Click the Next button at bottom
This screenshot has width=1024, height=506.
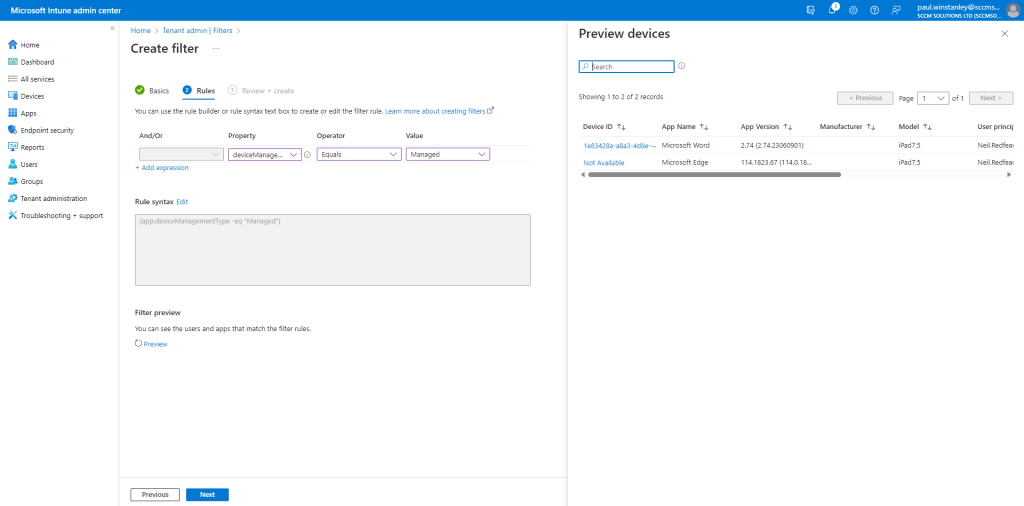point(207,494)
